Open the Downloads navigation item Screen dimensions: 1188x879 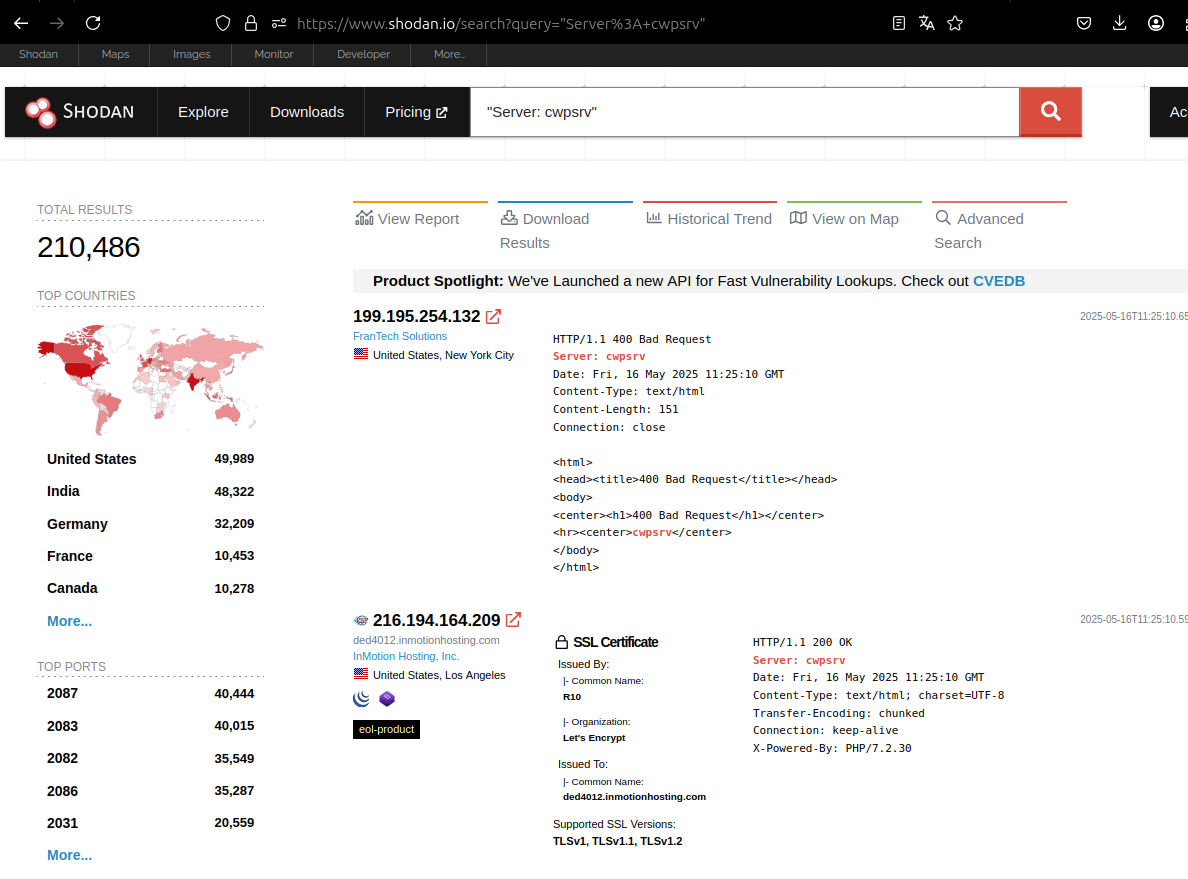coord(307,112)
